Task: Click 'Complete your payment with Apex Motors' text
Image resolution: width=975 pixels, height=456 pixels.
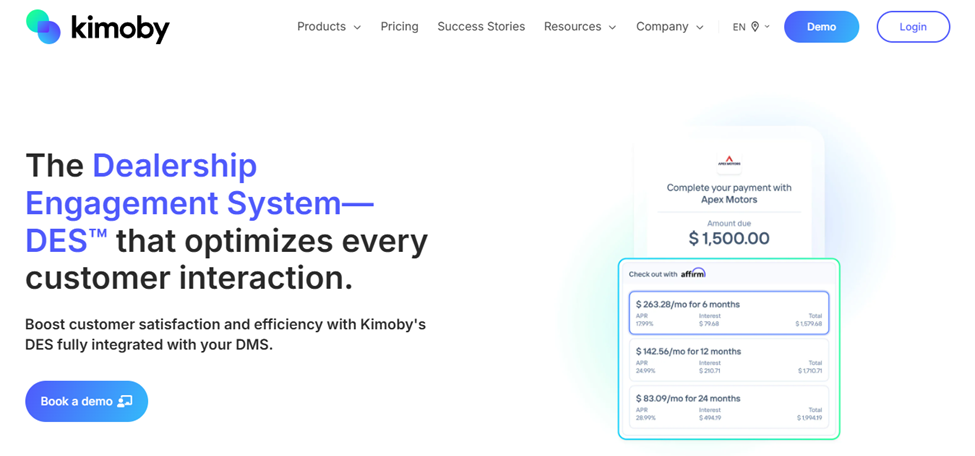Action: pyautogui.click(x=729, y=193)
